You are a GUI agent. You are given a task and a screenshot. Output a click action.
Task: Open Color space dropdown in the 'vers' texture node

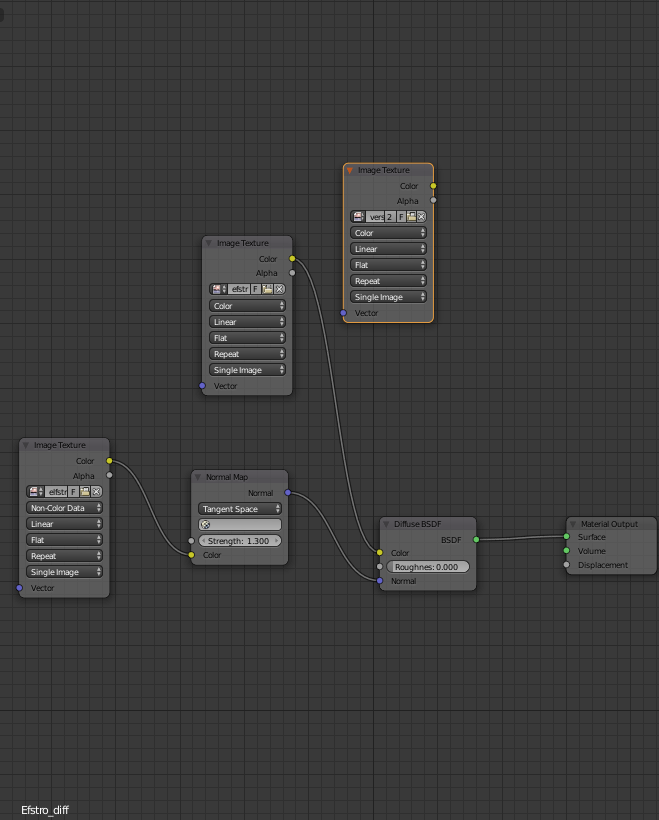(389, 233)
